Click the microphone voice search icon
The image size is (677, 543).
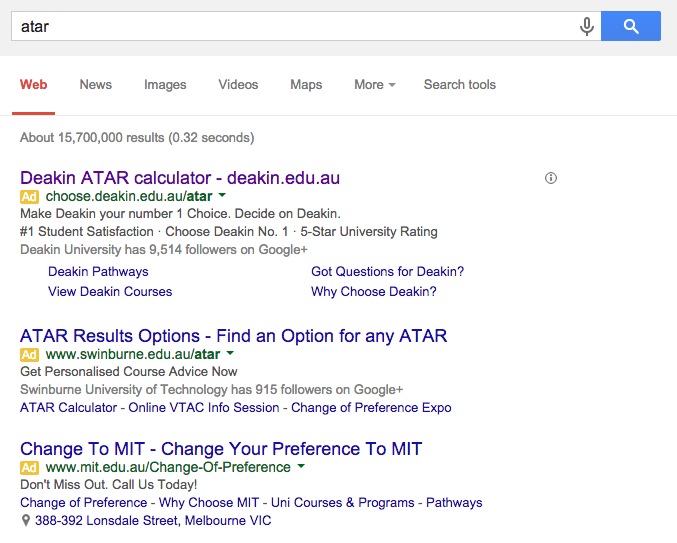tap(586, 26)
